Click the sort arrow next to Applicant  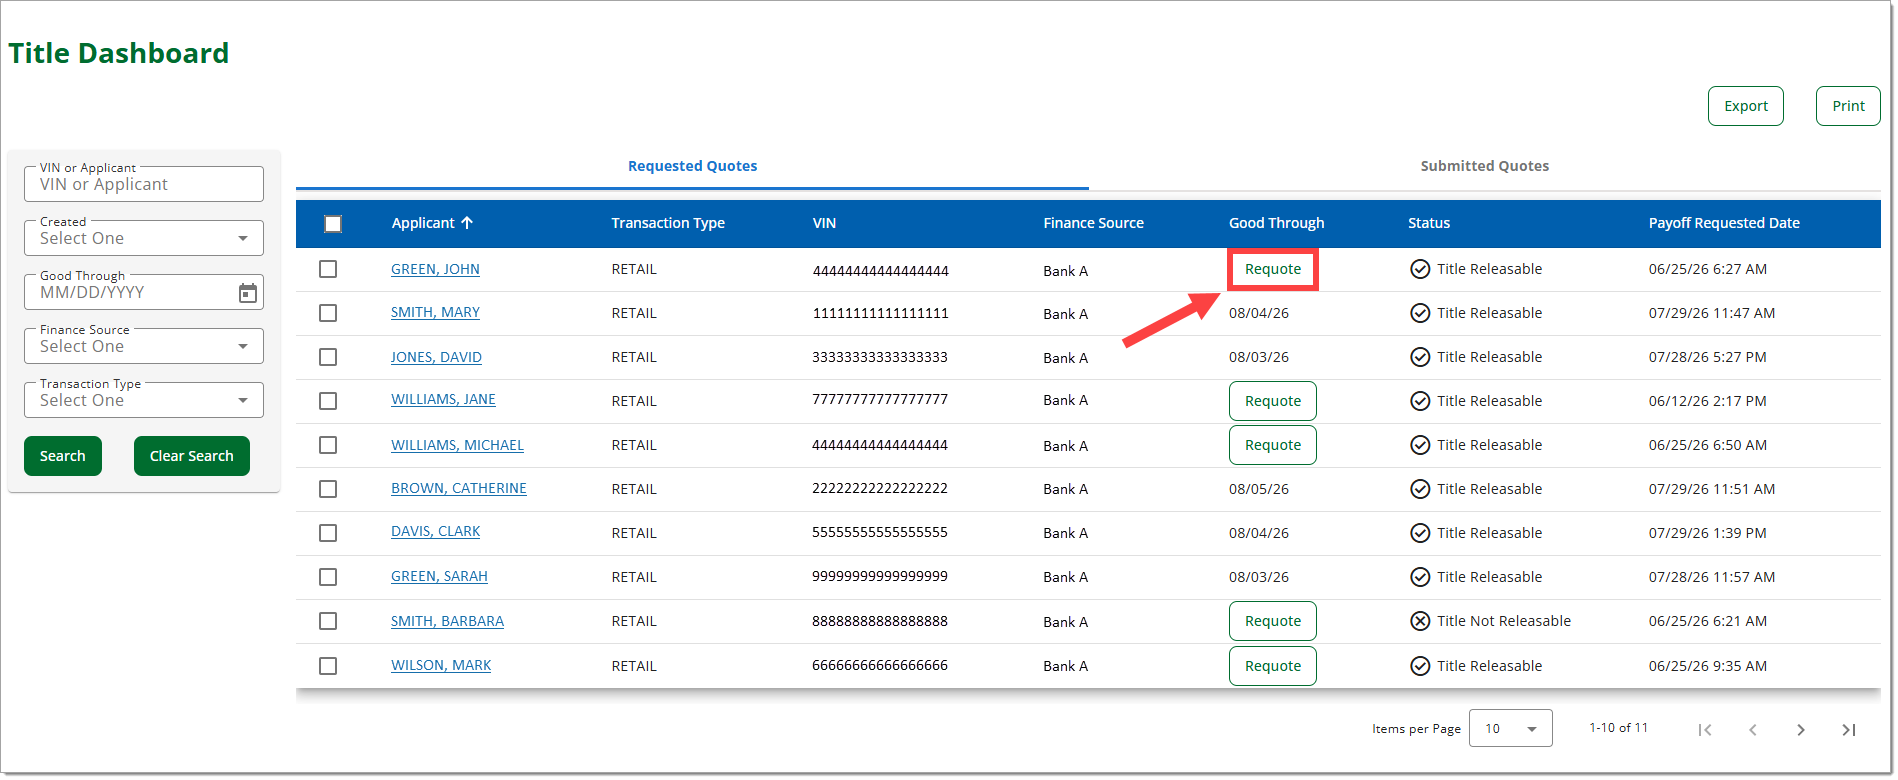[467, 223]
